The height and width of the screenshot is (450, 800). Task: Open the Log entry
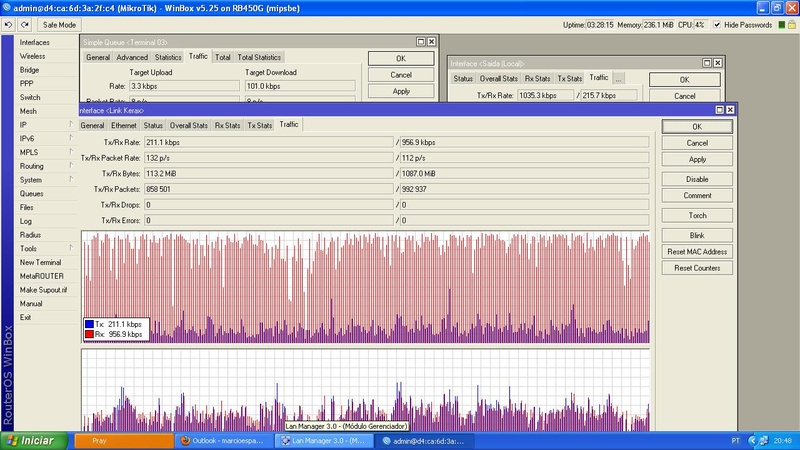(26, 221)
